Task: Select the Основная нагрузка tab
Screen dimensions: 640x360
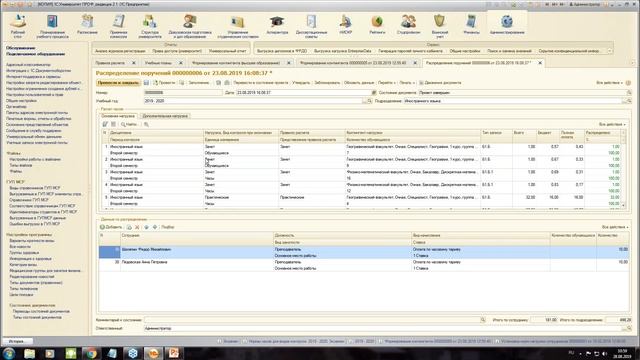Action: coord(118,116)
